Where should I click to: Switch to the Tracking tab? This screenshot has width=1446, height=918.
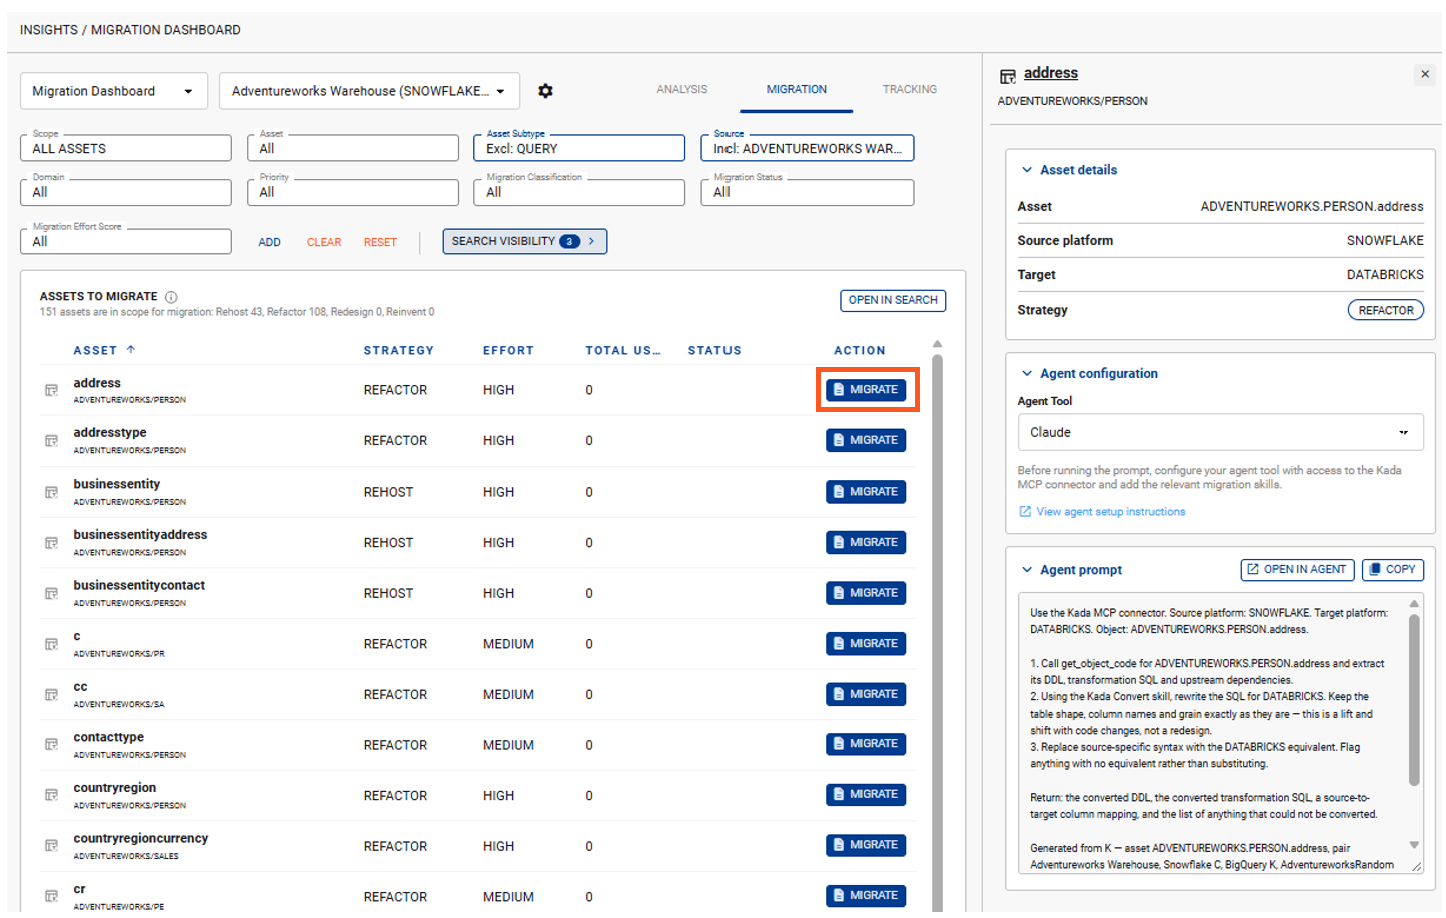(x=910, y=90)
